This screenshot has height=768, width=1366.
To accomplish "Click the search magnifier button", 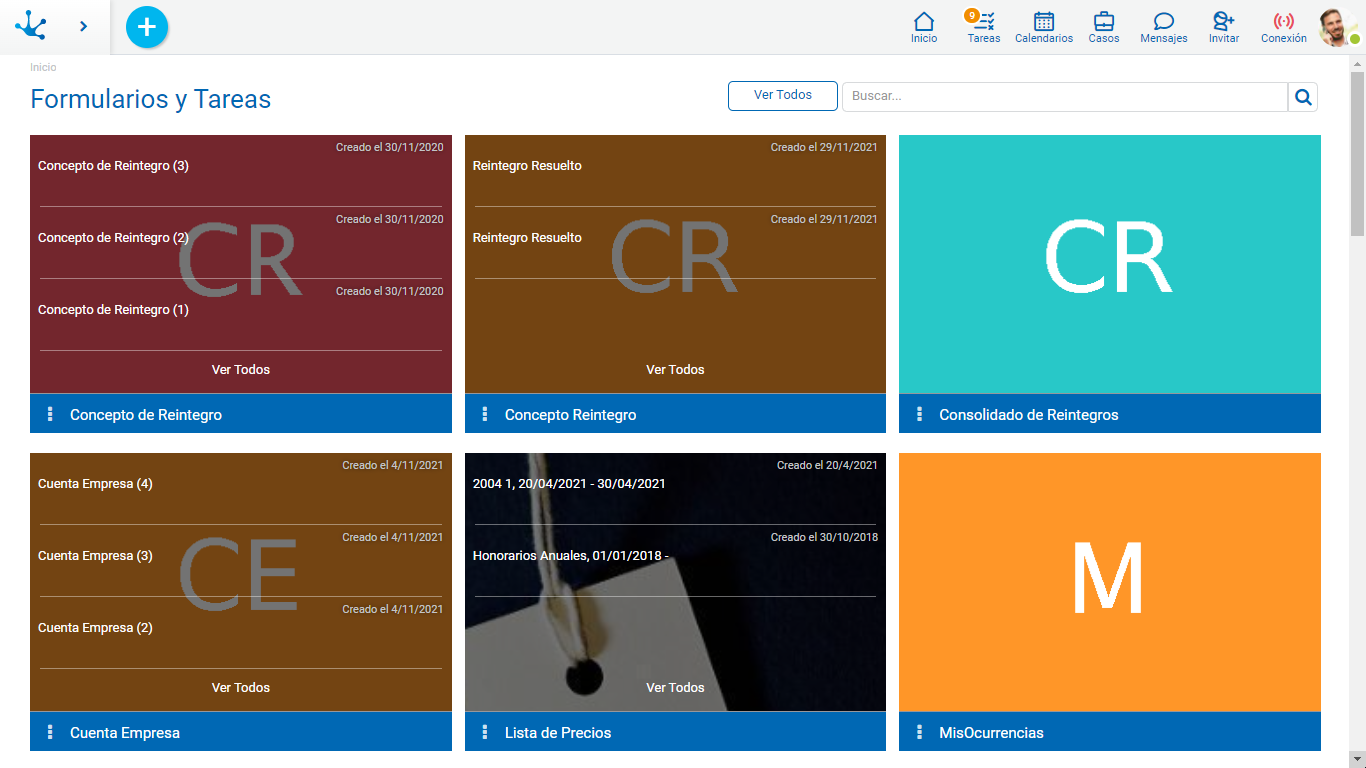I will [1303, 97].
